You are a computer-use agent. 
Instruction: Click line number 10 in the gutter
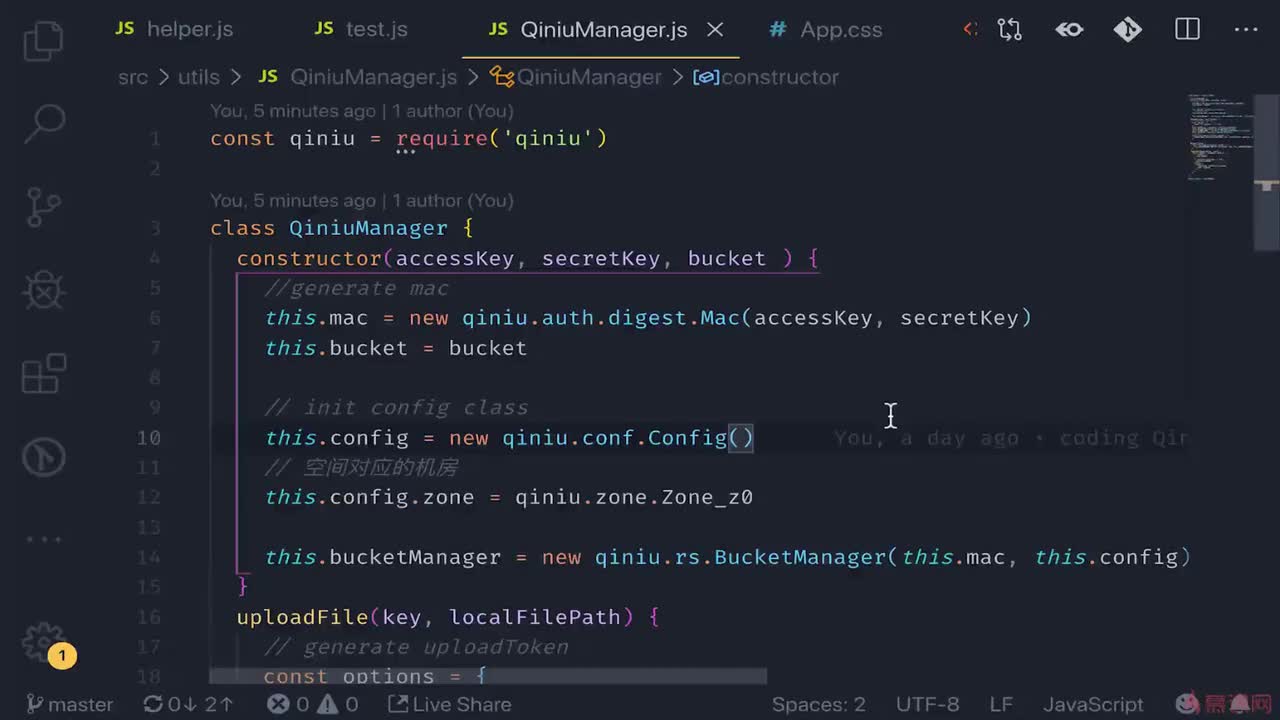click(x=148, y=438)
